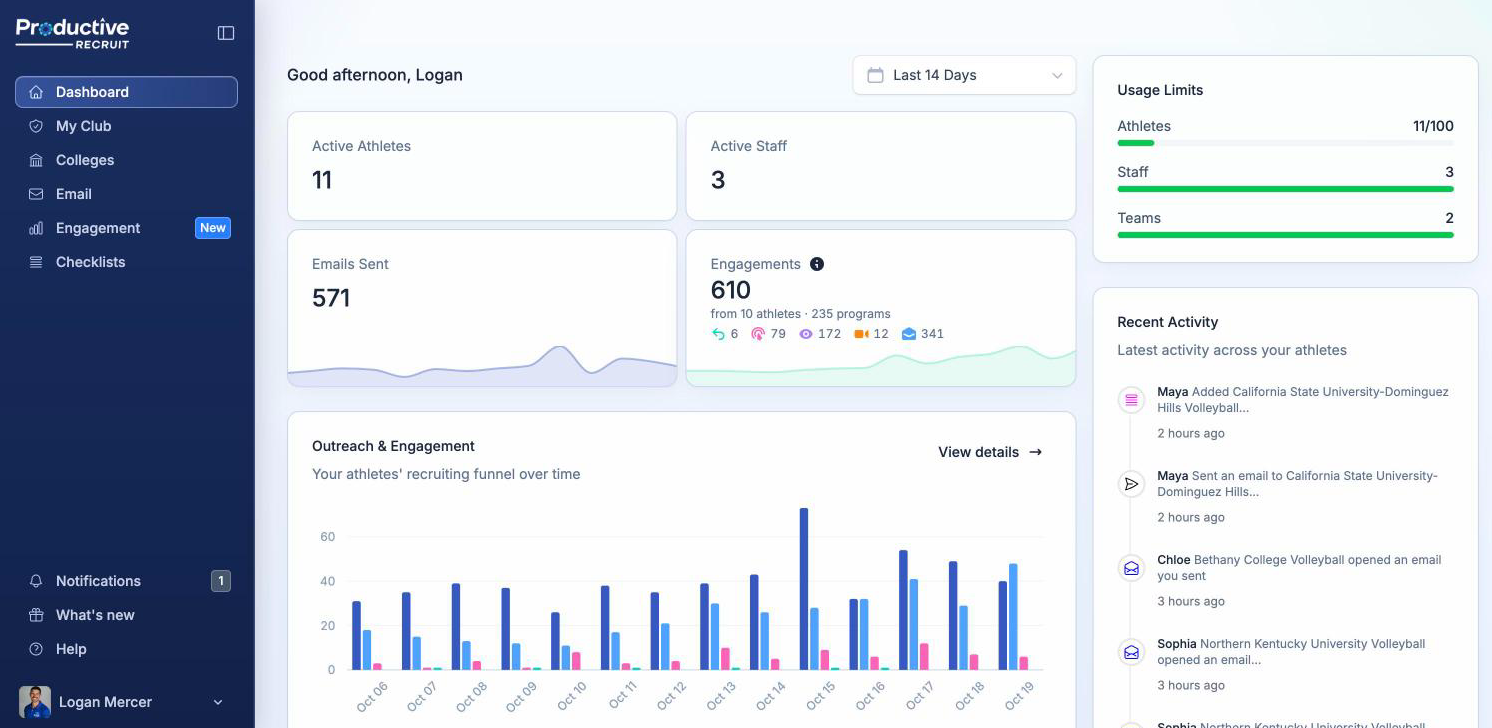The height and width of the screenshot is (728, 1492).
Task: Click the clicks icon showing 79
Action: (758, 334)
